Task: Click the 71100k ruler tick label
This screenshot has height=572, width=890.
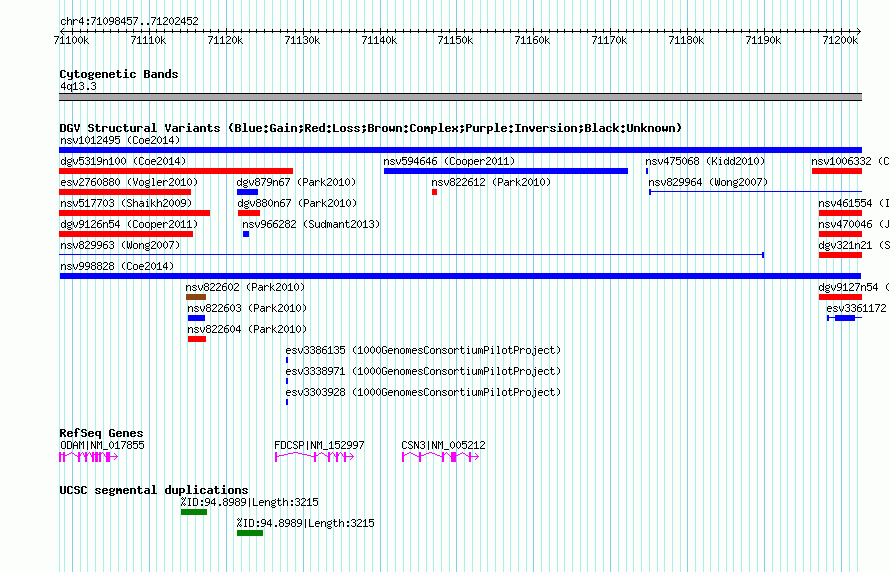Action: pyautogui.click(x=71, y=40)
